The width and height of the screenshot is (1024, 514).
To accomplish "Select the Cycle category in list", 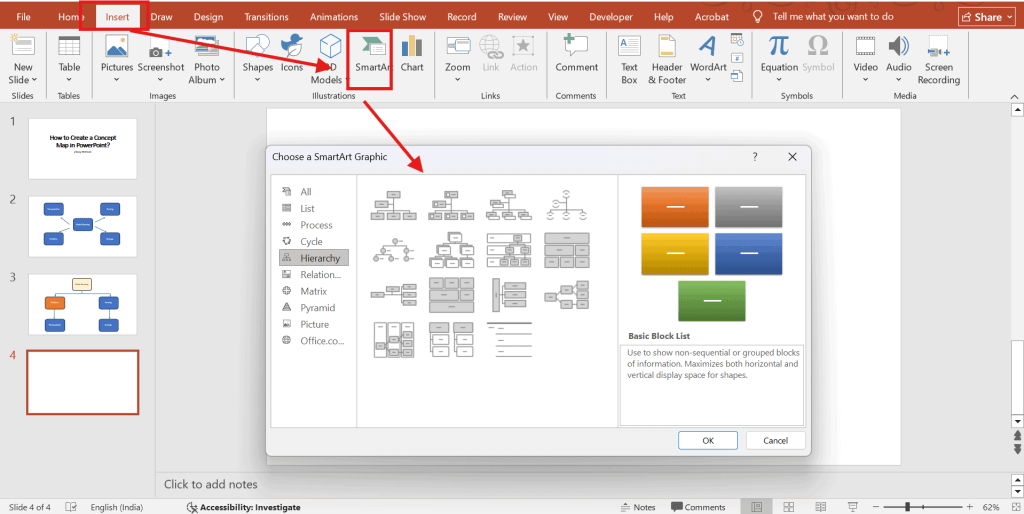I will click(x=311, y=241).
